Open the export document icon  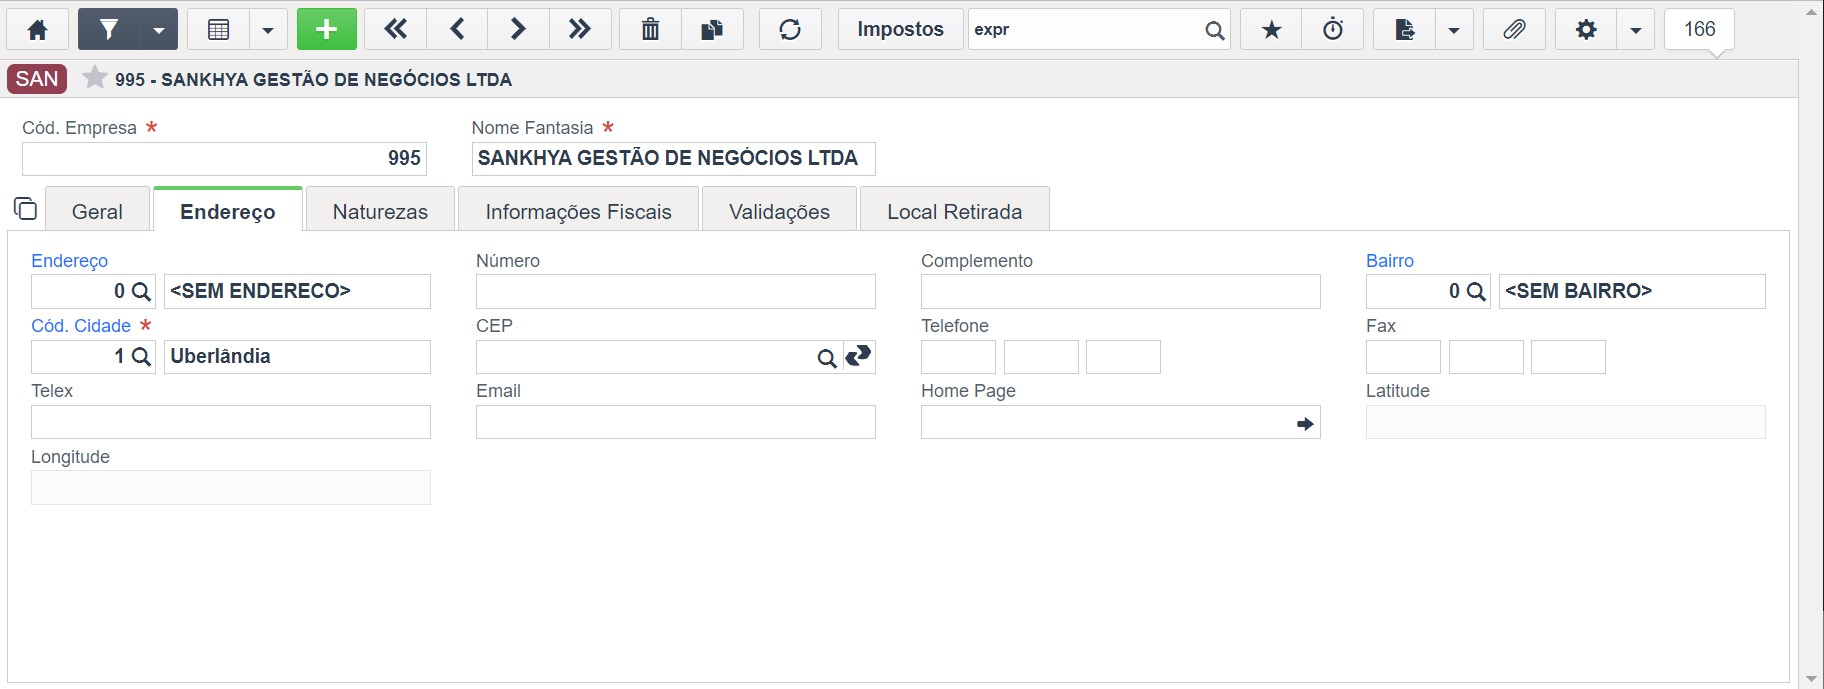pos(1404,30)
